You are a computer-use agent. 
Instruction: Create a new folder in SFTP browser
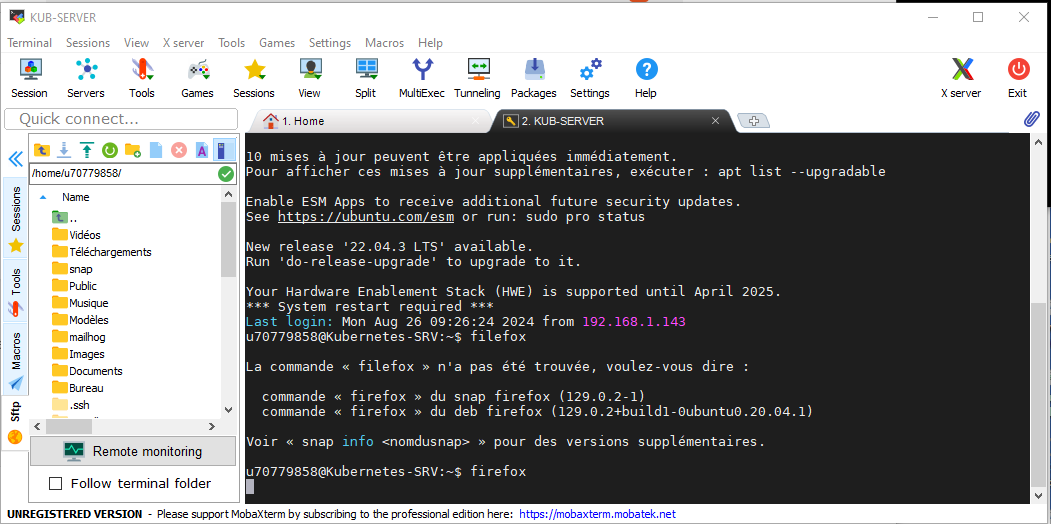pos(132,150)
